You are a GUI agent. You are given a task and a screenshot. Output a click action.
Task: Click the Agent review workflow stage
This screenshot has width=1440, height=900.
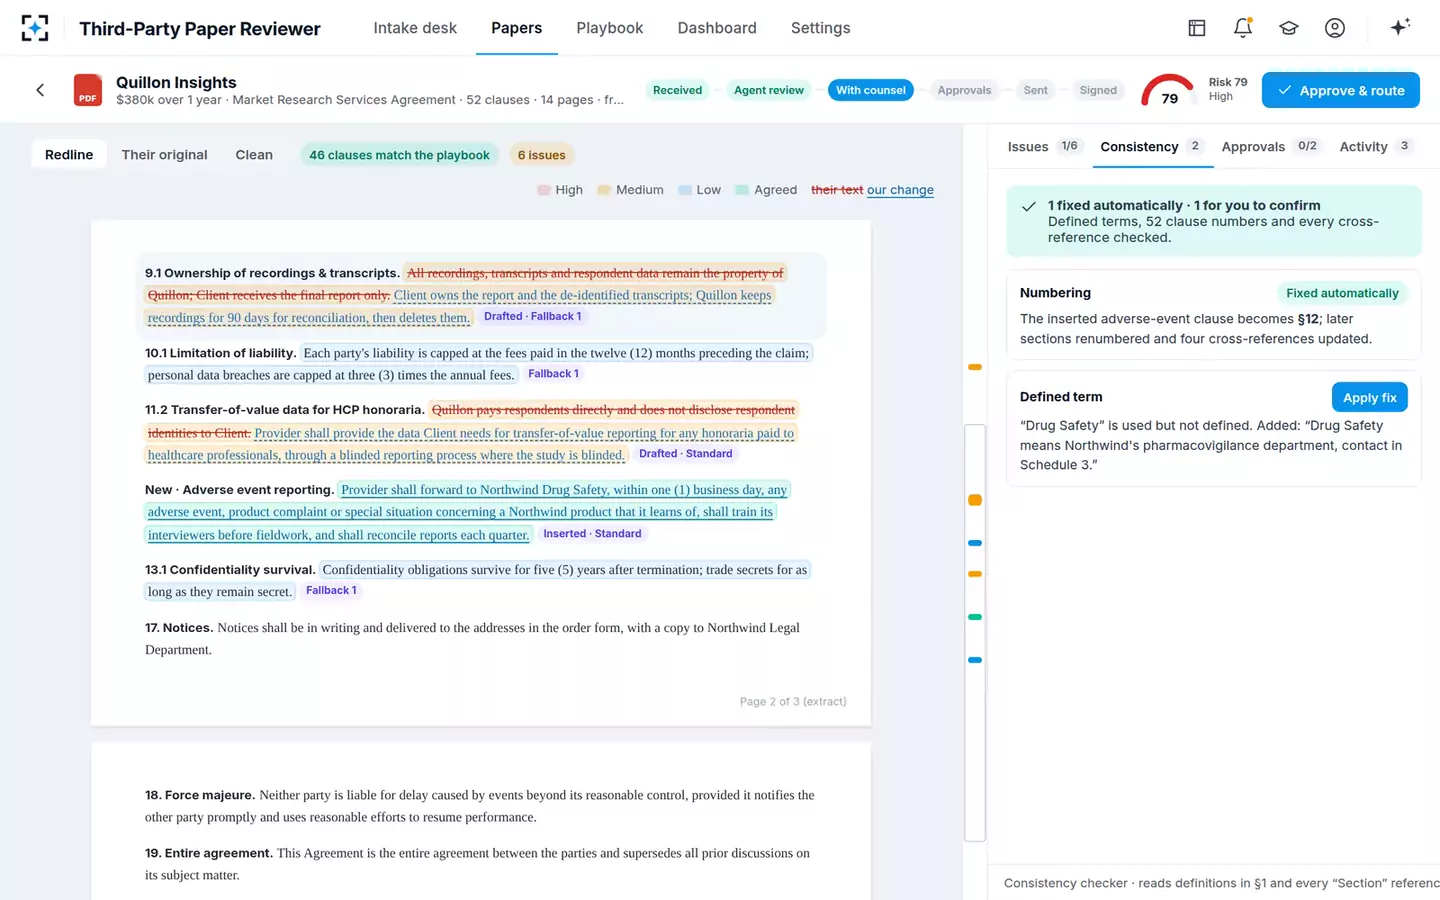(768, 90)
